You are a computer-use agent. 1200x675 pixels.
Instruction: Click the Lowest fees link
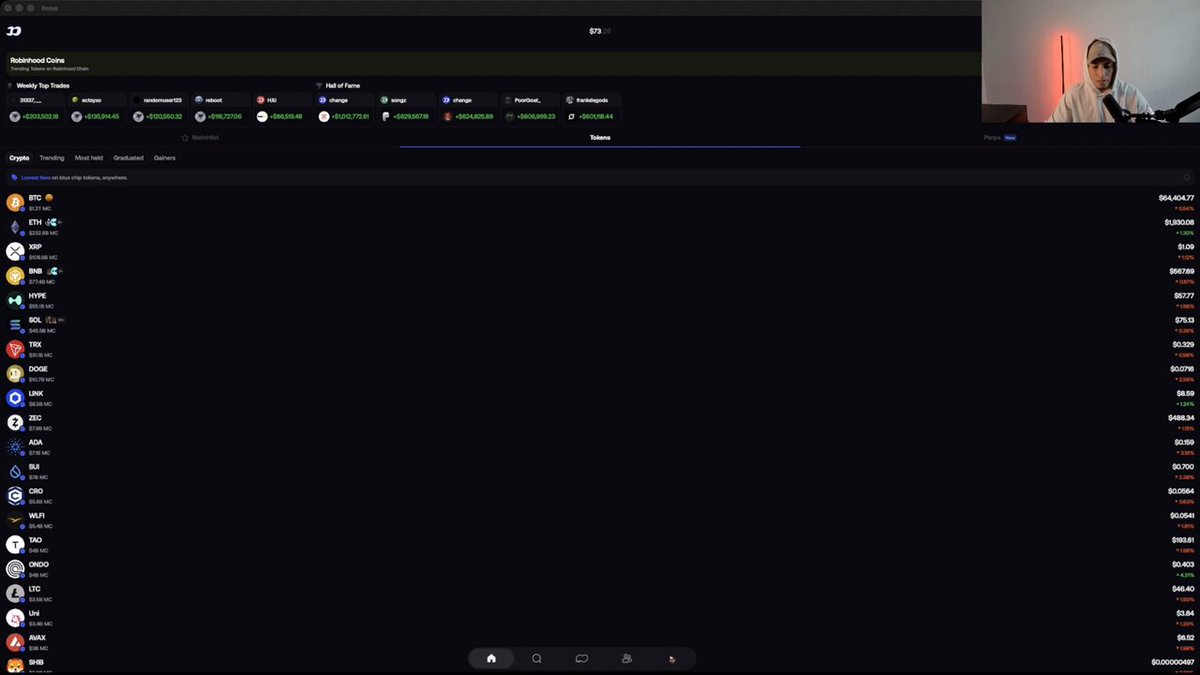tap(36, 178)
